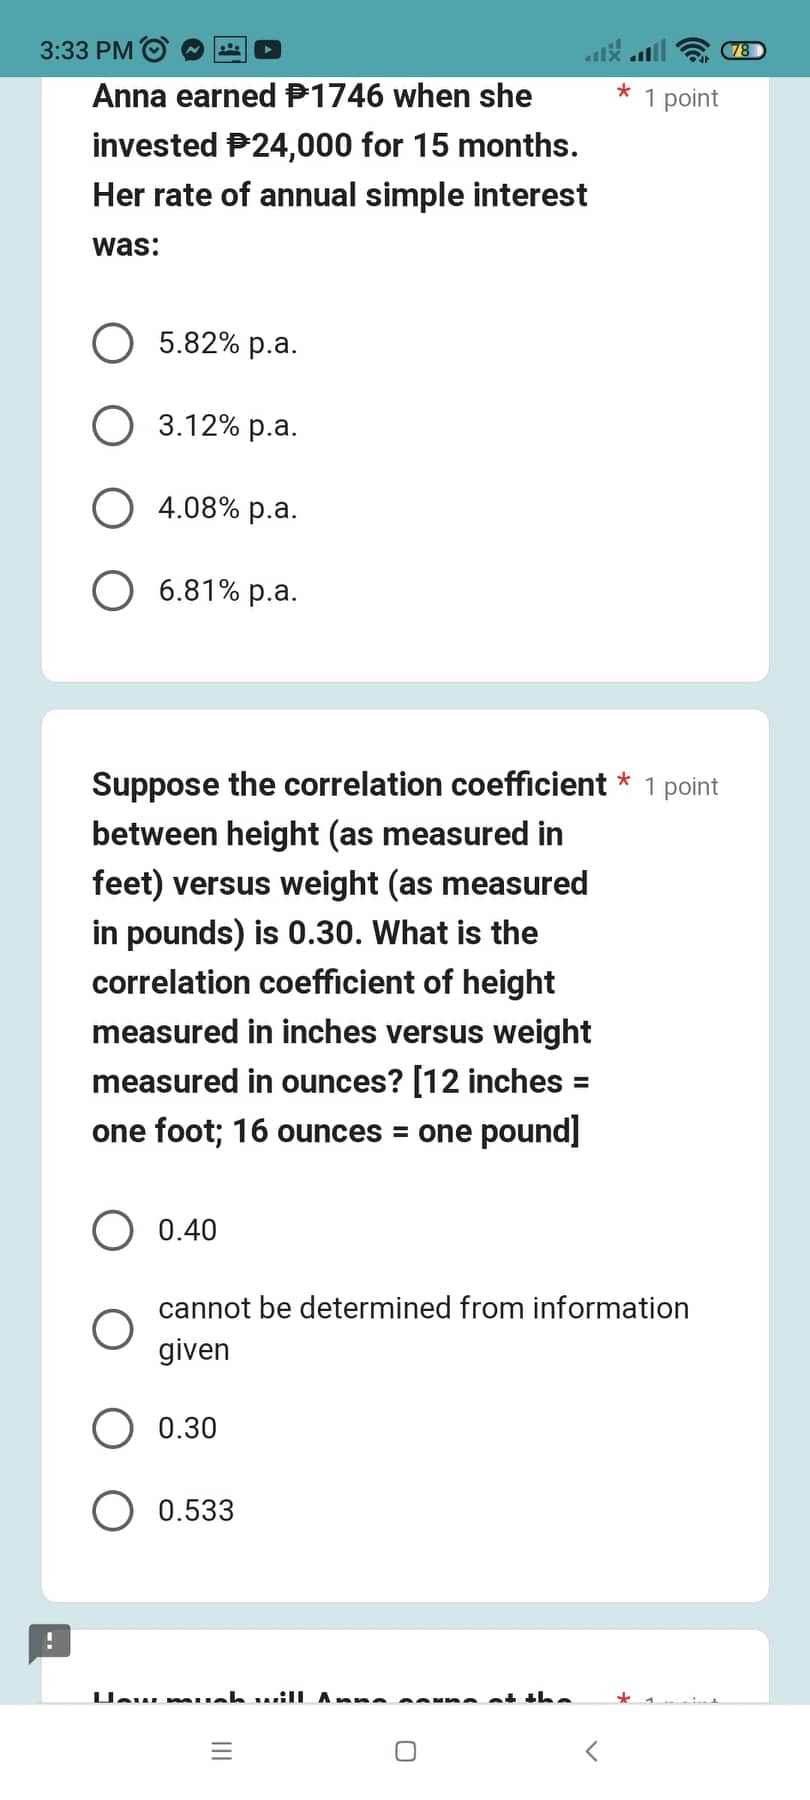Tap the home navigation button
This screenshot has width=810, height=1800.
point(405,1750)
